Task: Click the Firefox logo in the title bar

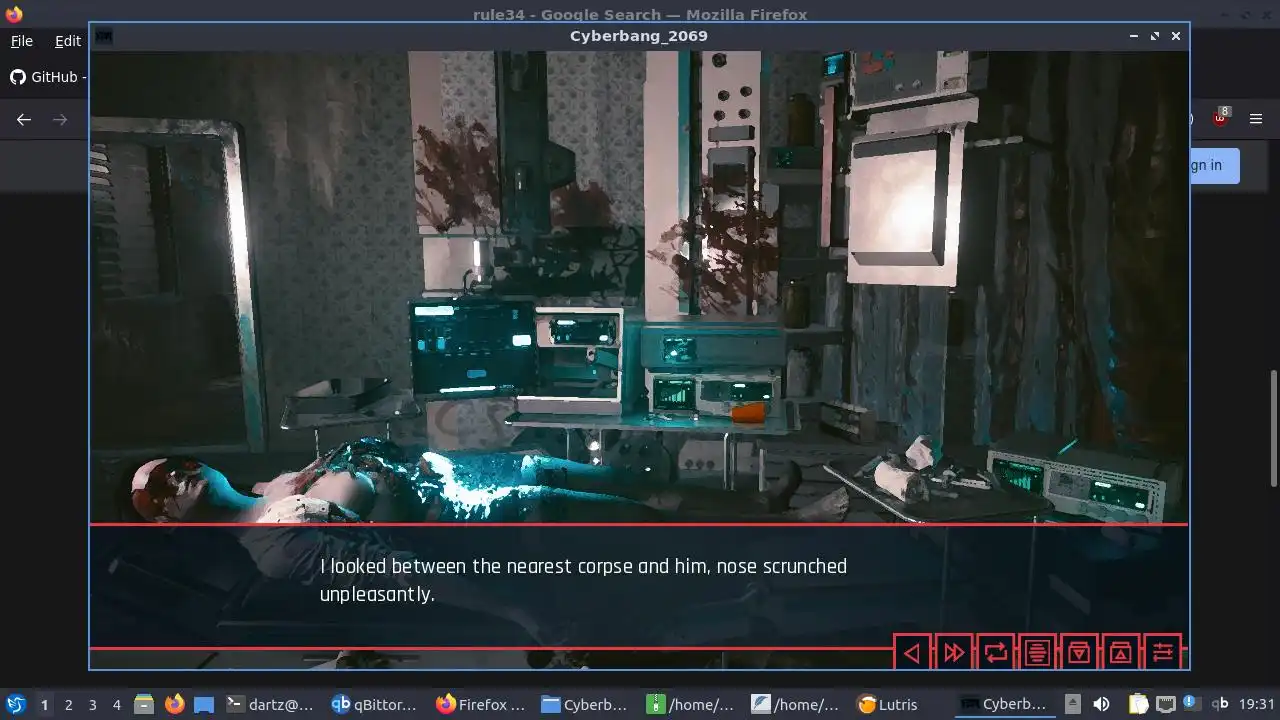Action: [x=14, y=14]
